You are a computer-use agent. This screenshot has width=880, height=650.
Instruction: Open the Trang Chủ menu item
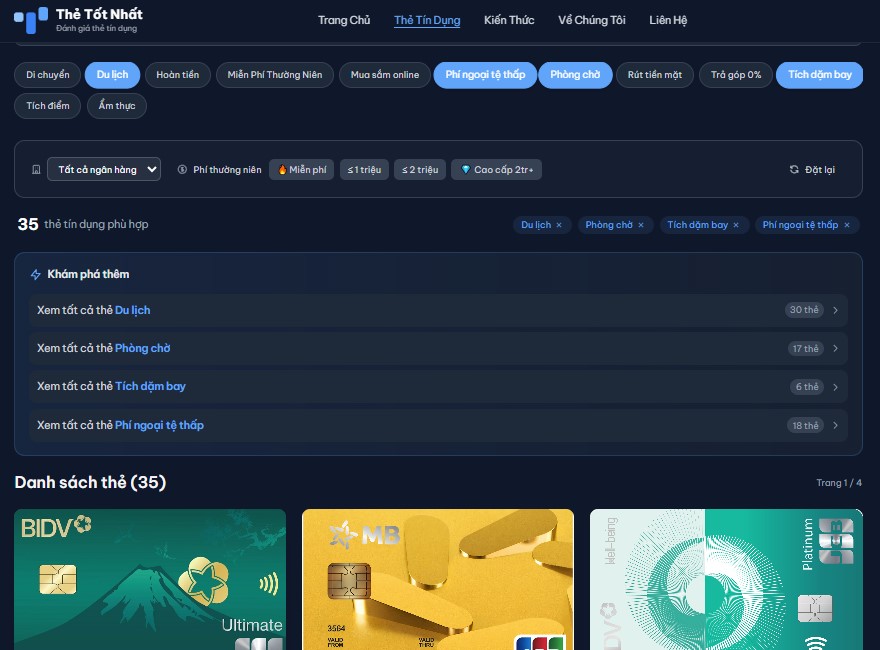[344, 20]
